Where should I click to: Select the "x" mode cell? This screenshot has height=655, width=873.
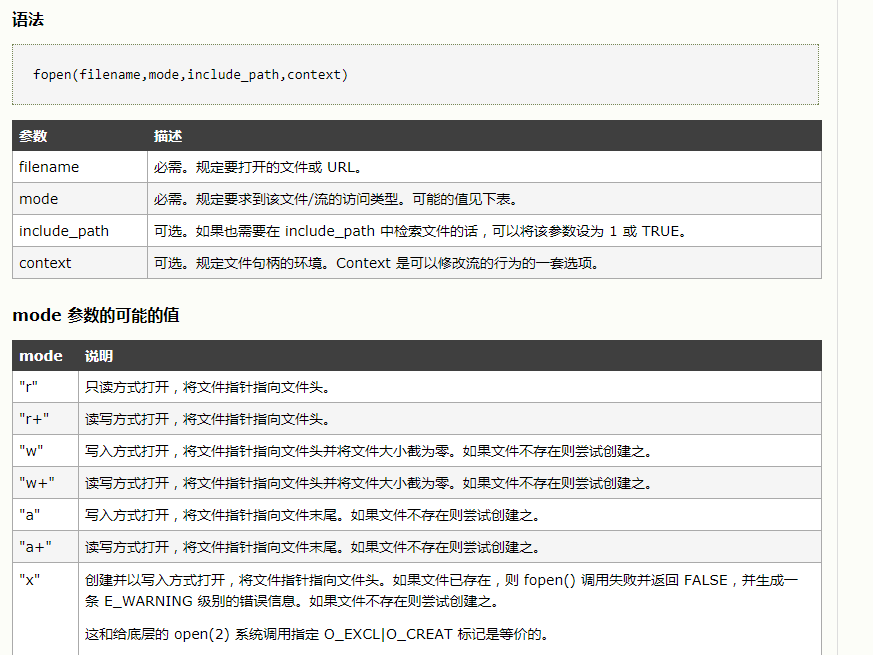(x=29, y=579)
